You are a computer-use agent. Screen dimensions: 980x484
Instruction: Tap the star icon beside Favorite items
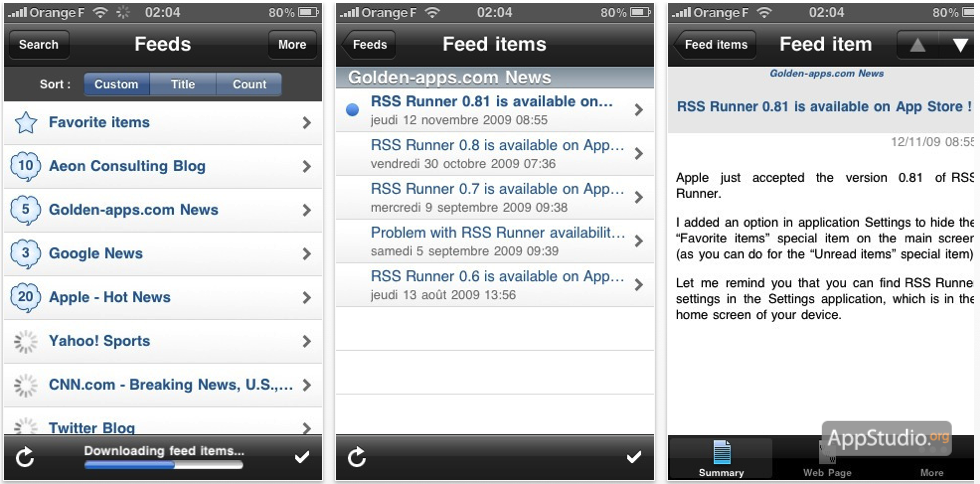[x=26, y=123]
